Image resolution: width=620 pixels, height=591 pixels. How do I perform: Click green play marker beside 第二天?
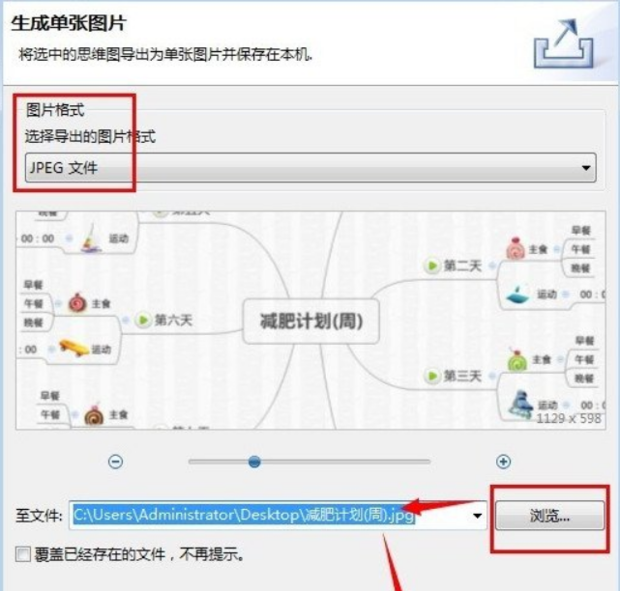432,265
